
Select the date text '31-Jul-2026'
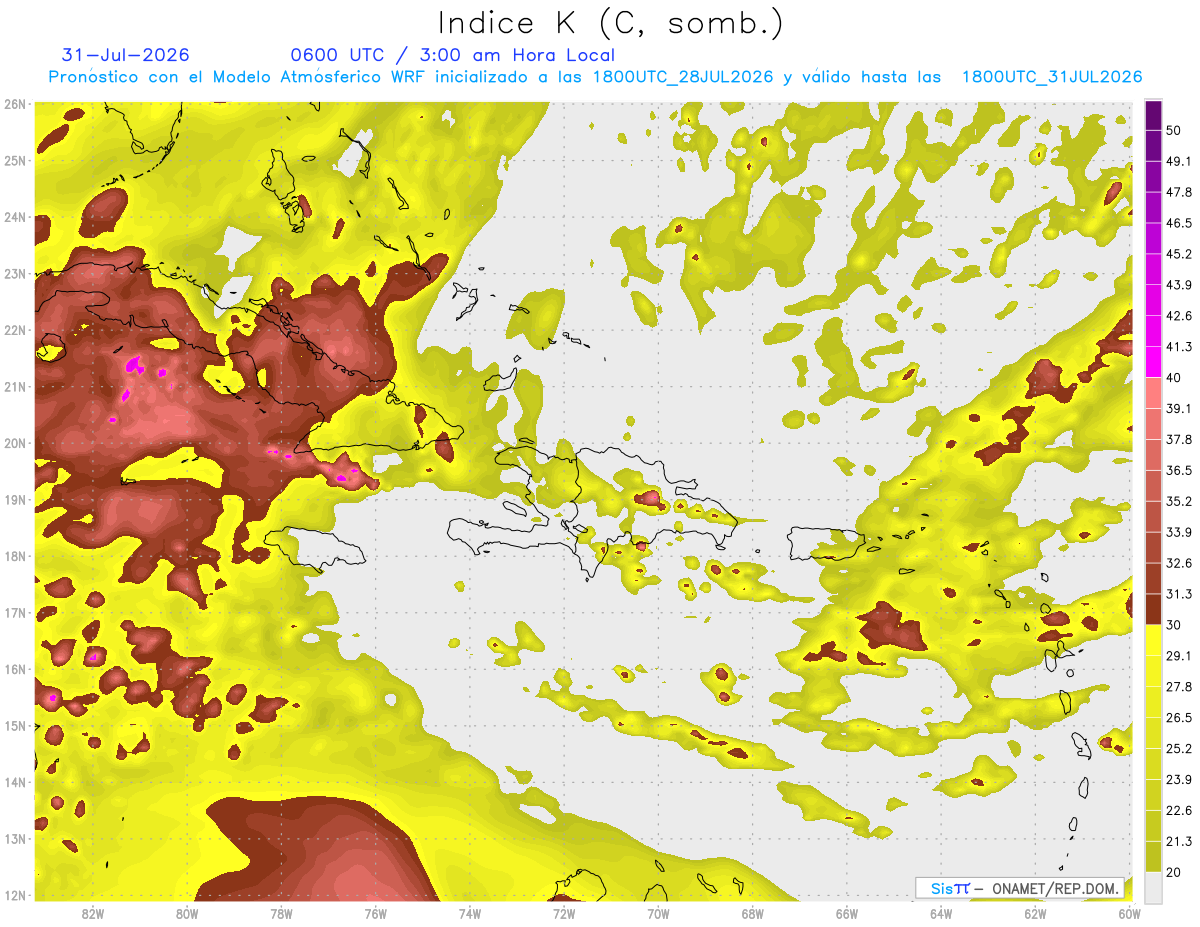click(125, 55)
